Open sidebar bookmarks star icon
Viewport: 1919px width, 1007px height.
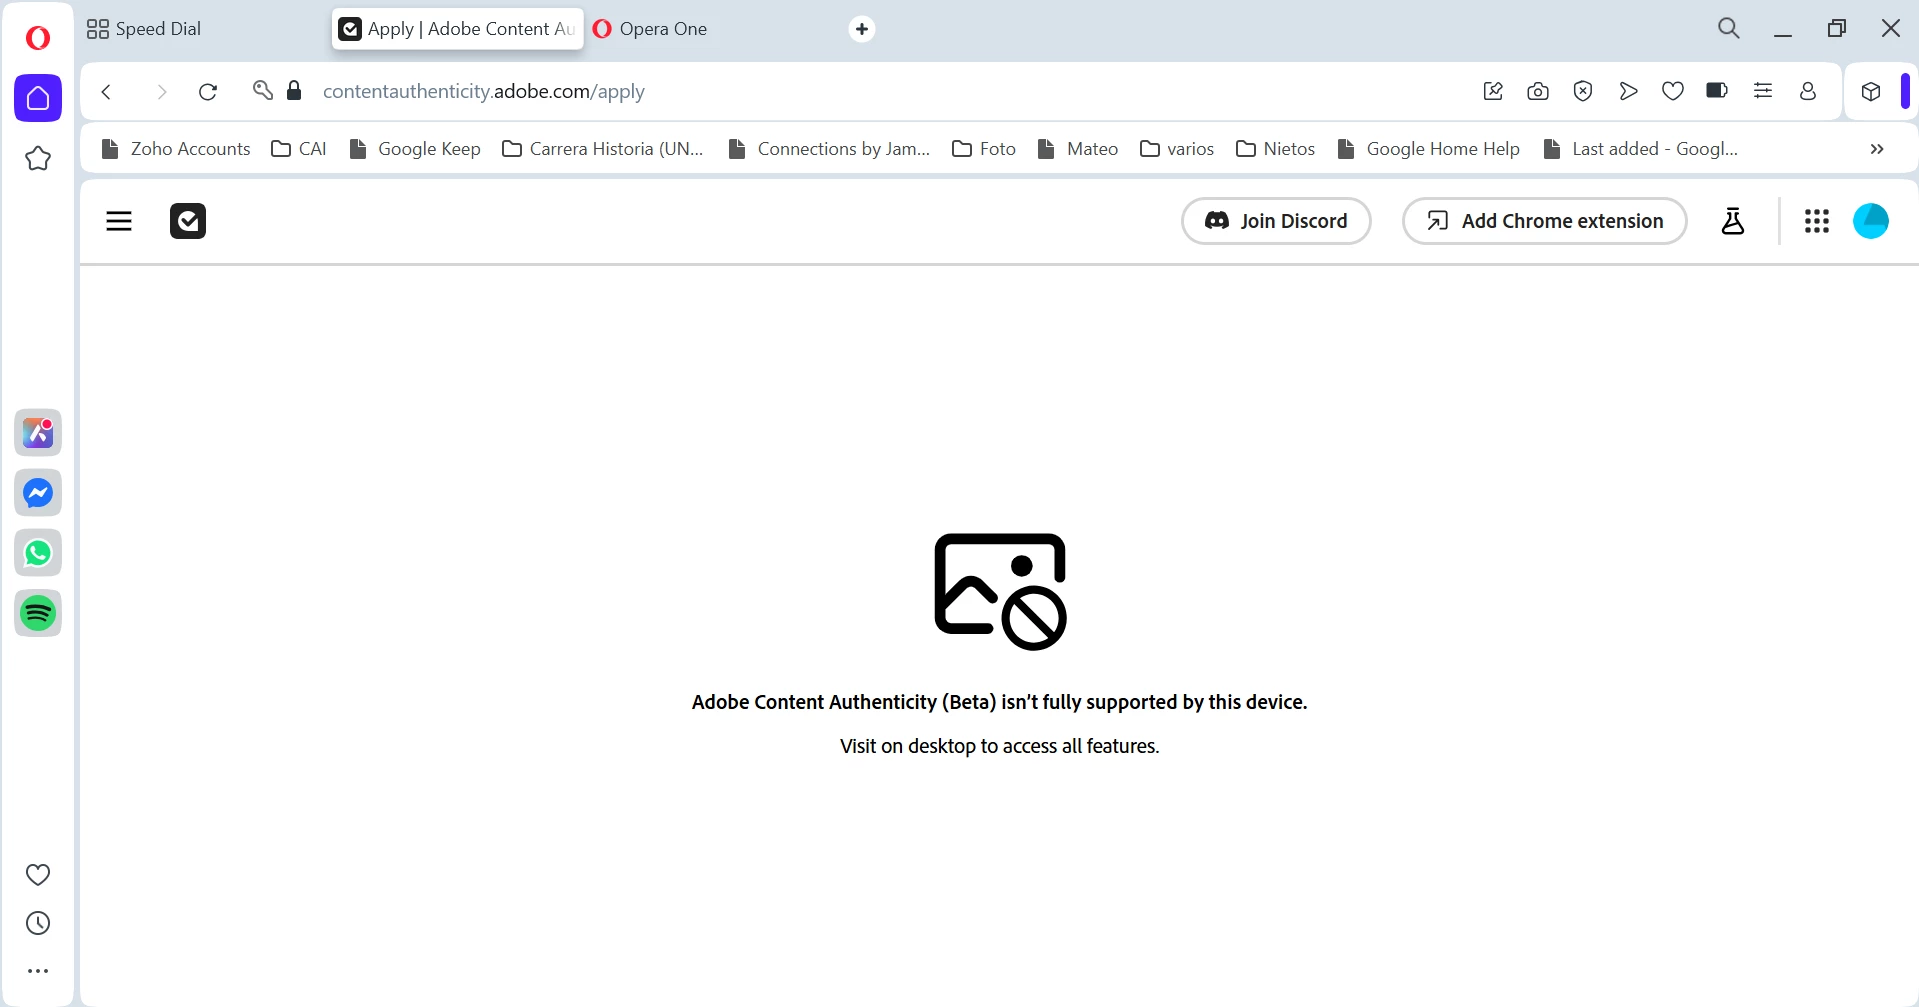pyautogui.click(x=38, y=159)
